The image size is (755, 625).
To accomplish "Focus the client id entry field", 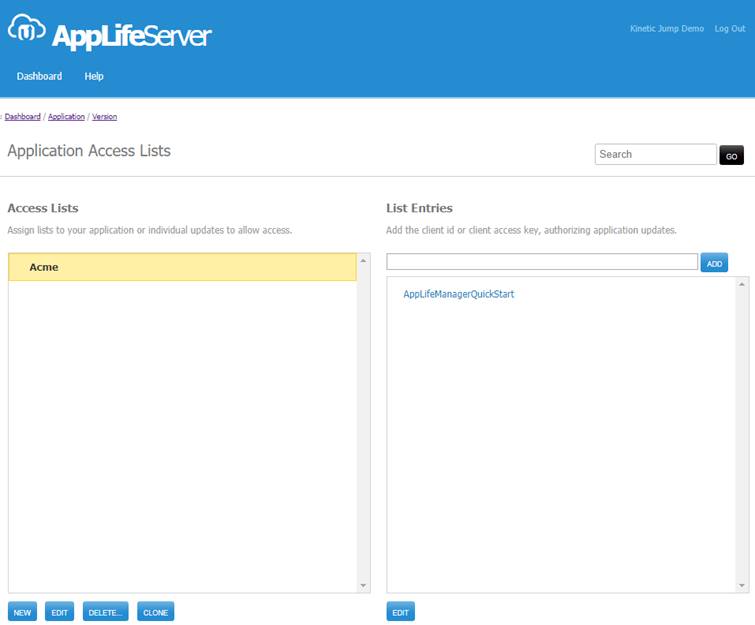I will (x=542, y=262).
